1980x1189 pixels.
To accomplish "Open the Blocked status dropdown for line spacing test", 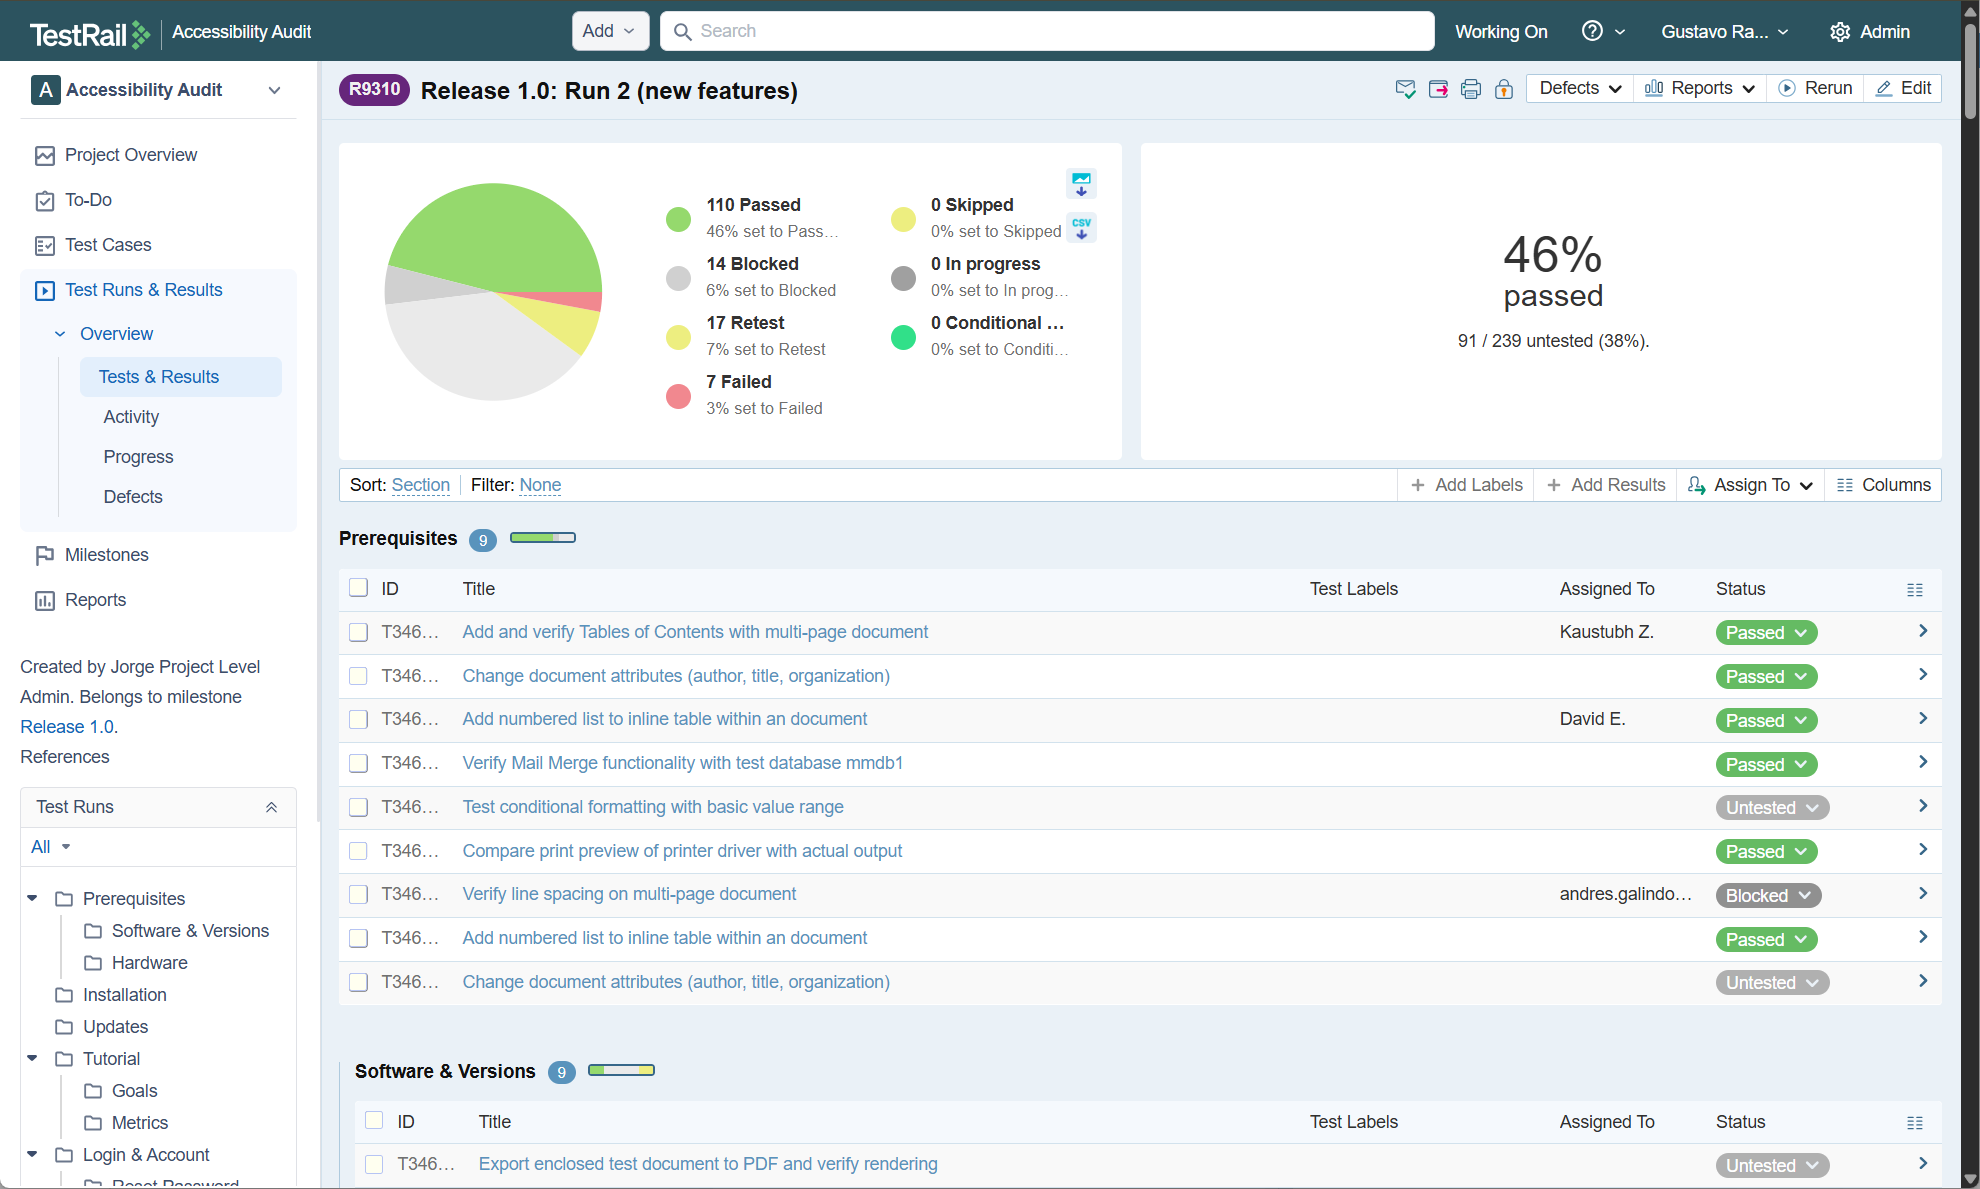I will tap(1768, 895).
